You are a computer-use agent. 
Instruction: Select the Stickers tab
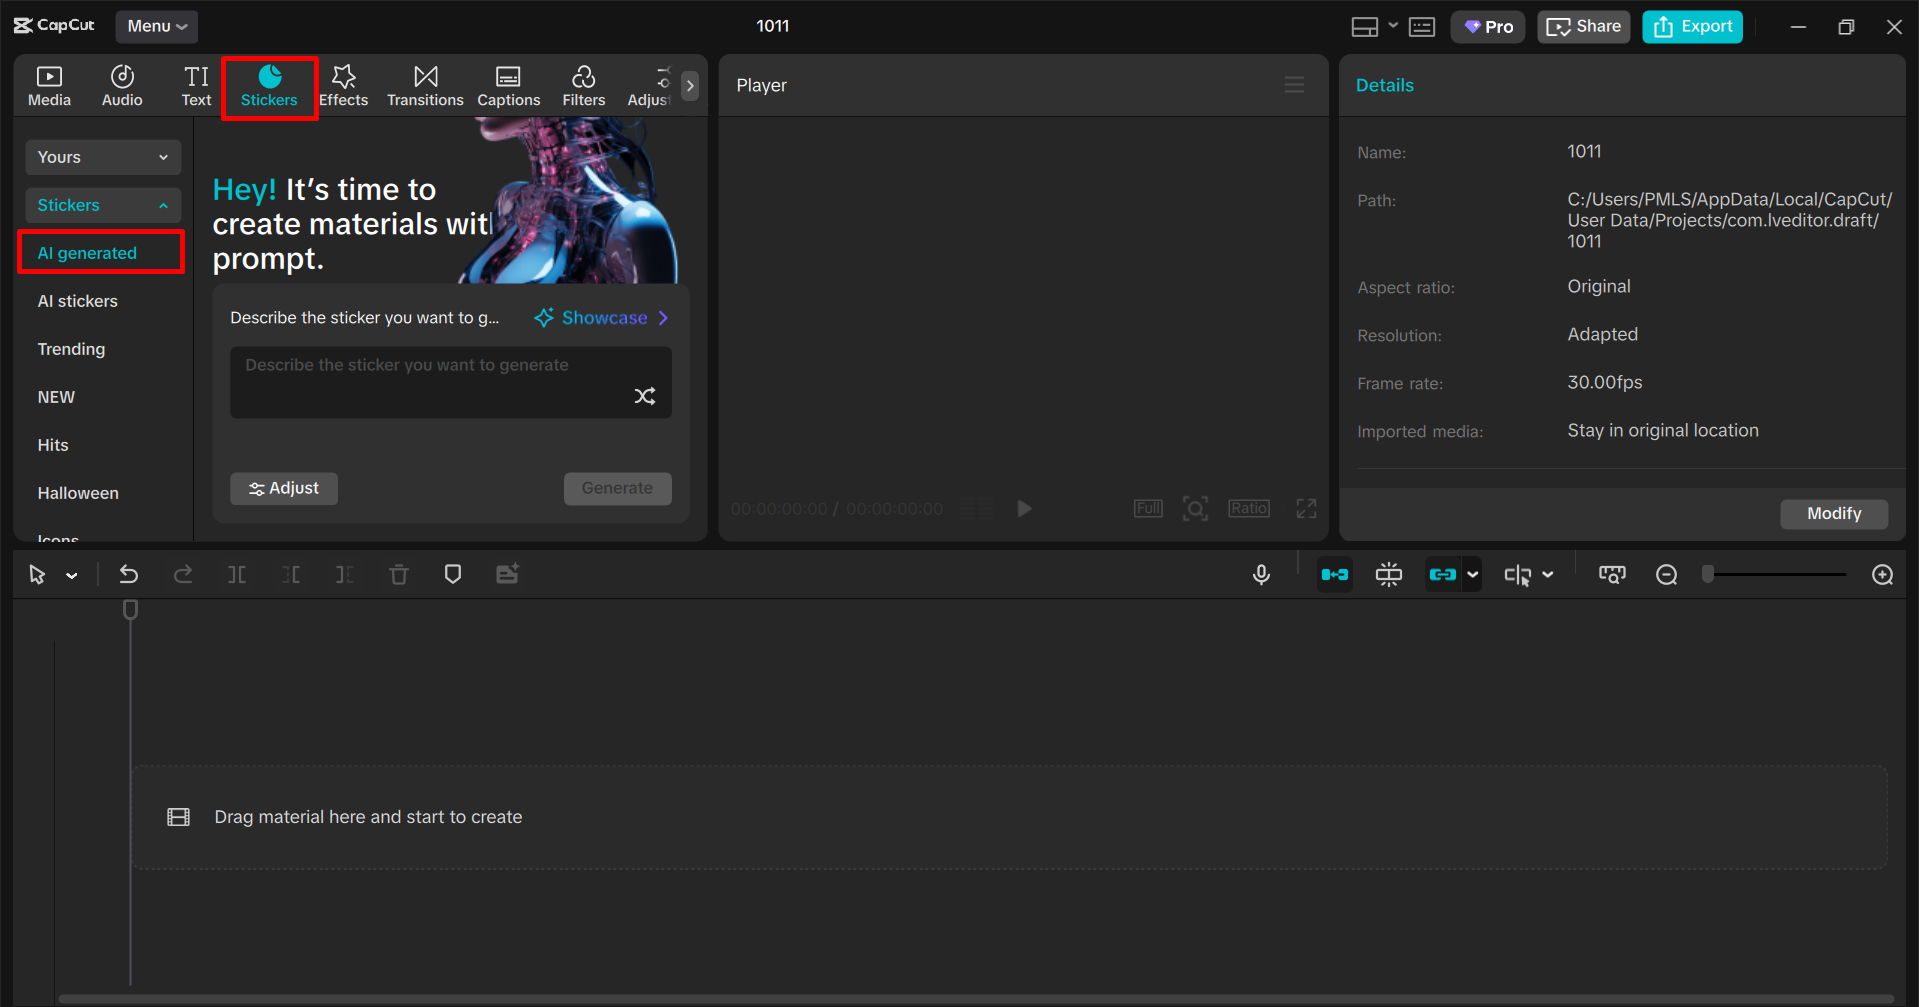tap(269, 86)
